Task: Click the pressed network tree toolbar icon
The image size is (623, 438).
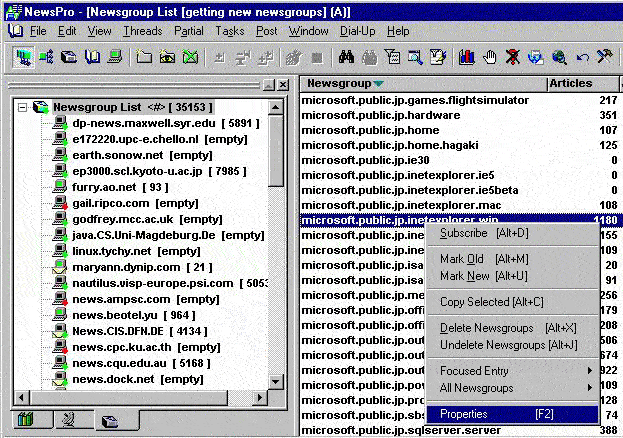Action: point(23,58)
